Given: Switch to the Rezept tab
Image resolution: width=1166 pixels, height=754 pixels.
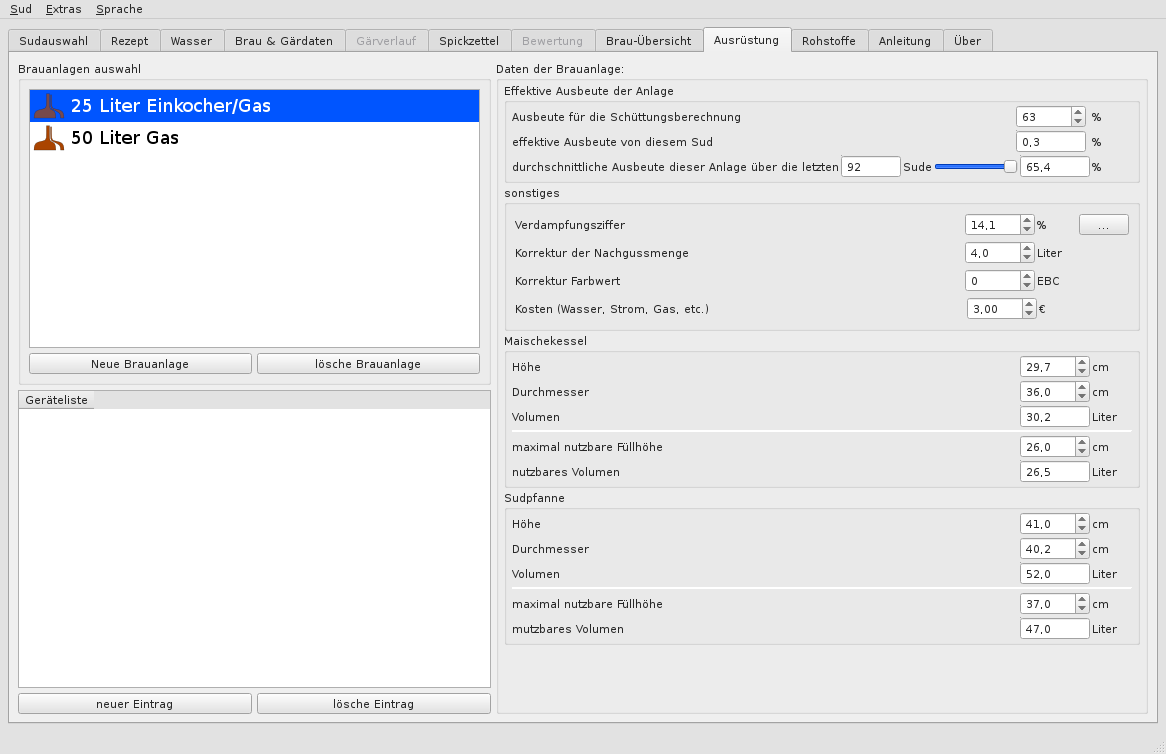Looking at the screenshot, I should (x=130, y=41).
